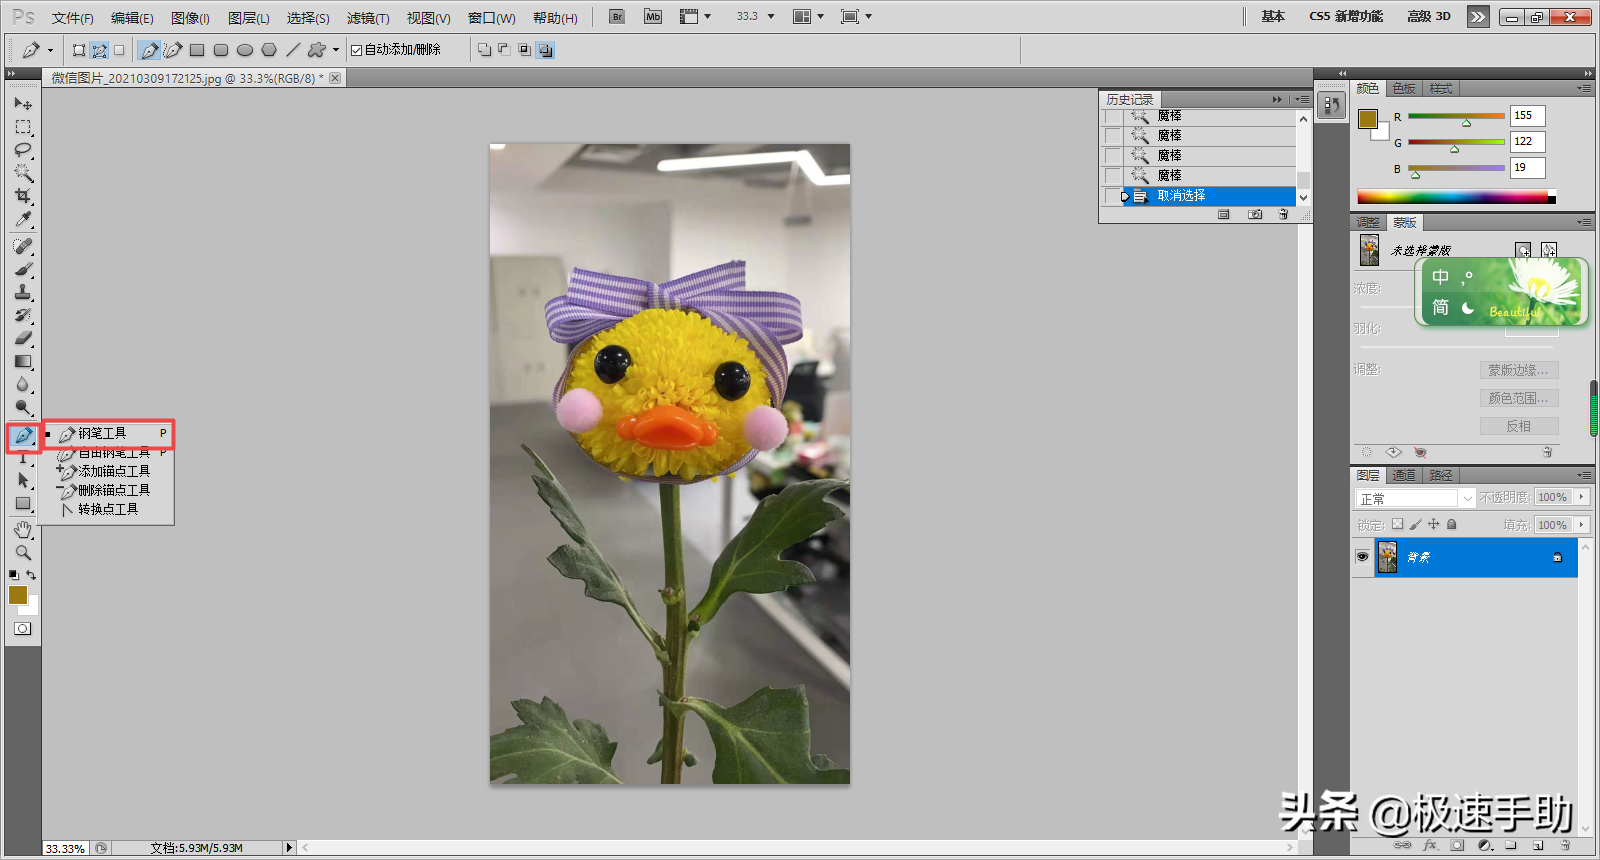Open the layer fill slider arrow
The image size is (1600, 860).
click(x=1581, y=525)
